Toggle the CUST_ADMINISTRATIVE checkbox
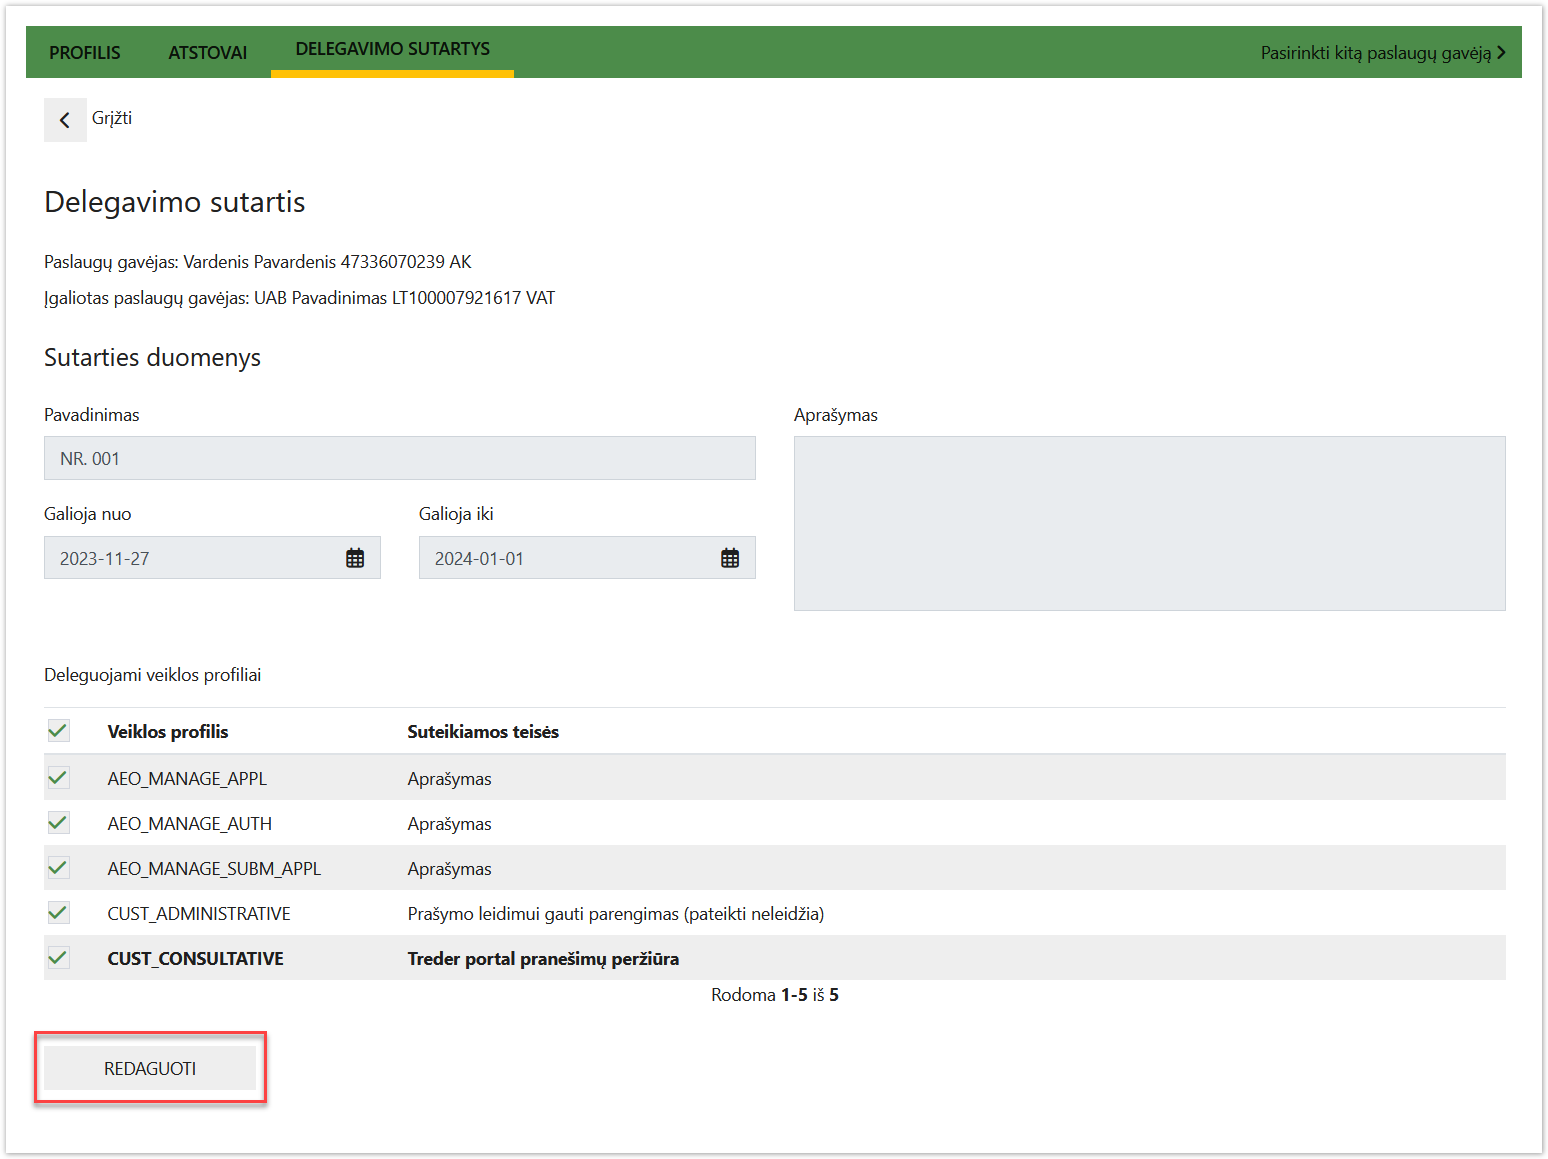The width and height of the screenshot is (1548, 1159). pos(58,913)
